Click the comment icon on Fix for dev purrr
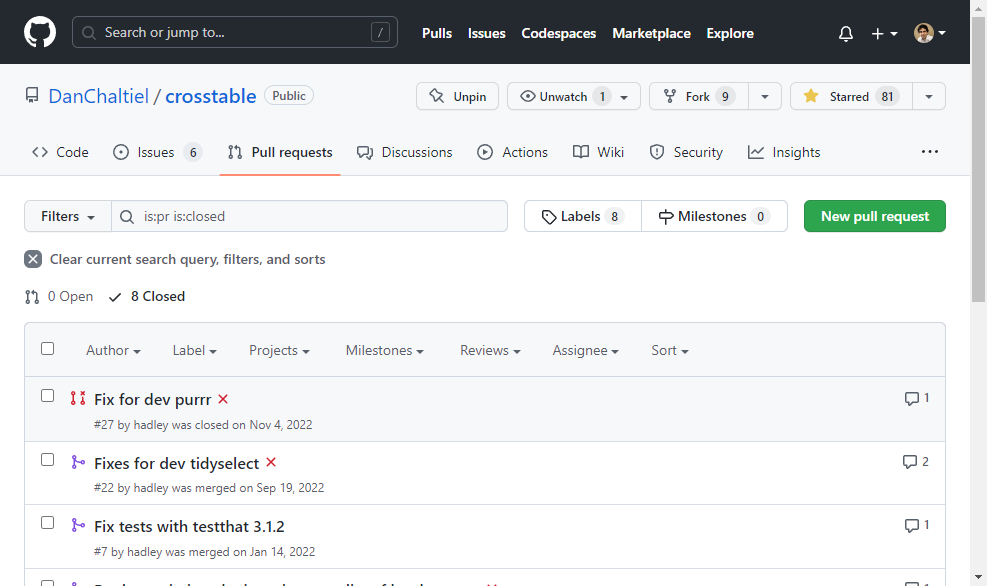987x586 pixels. (911, 398)
